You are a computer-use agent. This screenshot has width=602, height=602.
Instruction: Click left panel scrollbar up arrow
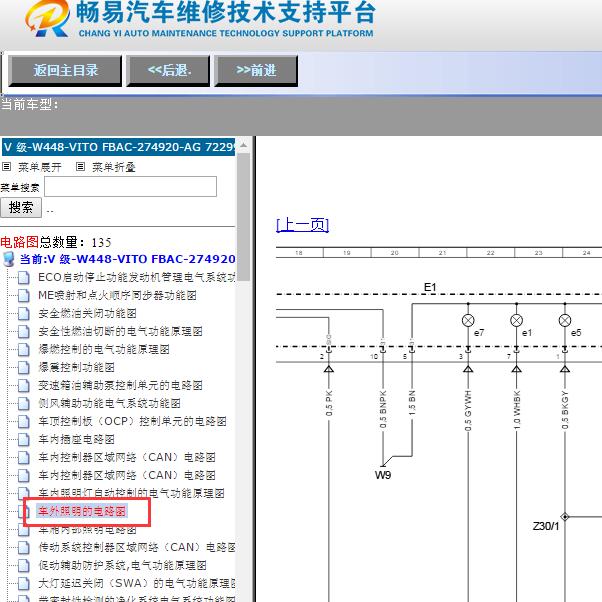(243, 146)
